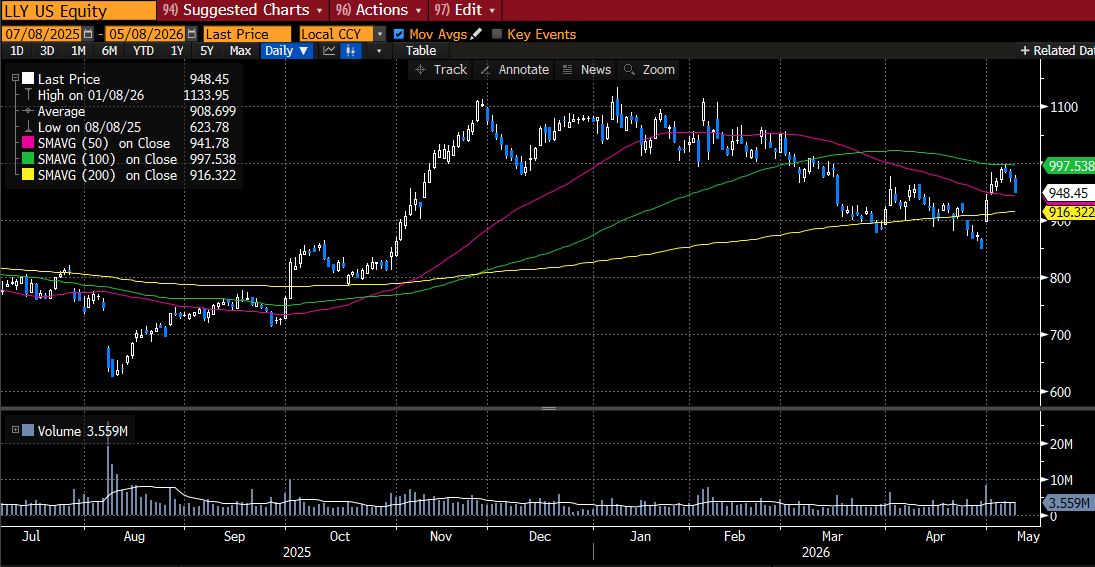Viewport: 1095px width, 567px height.
Task: Open the Daily periodicity dropdown
Action: point(286,50)
